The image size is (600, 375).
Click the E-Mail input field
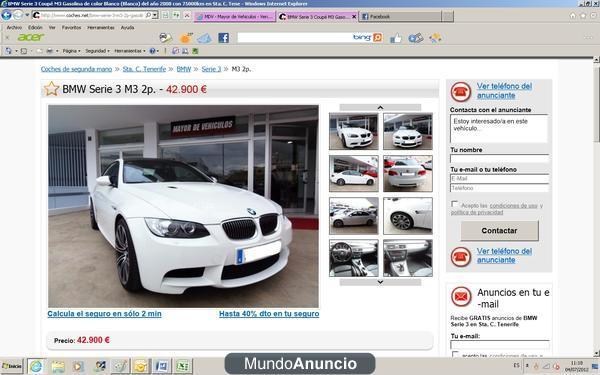tap(499, 178)
